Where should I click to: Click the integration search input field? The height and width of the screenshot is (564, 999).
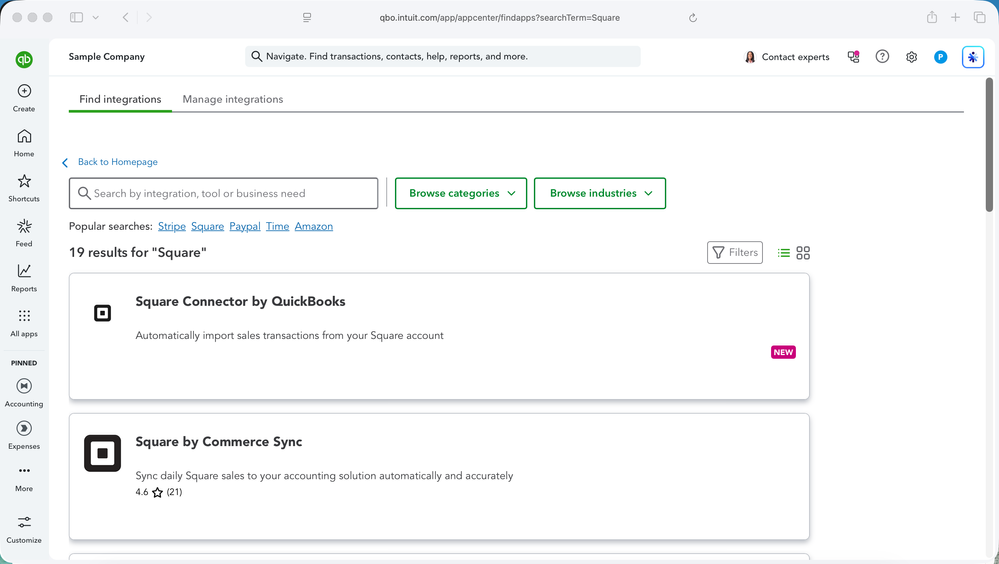pyautogui.click(x=224, y=193)
